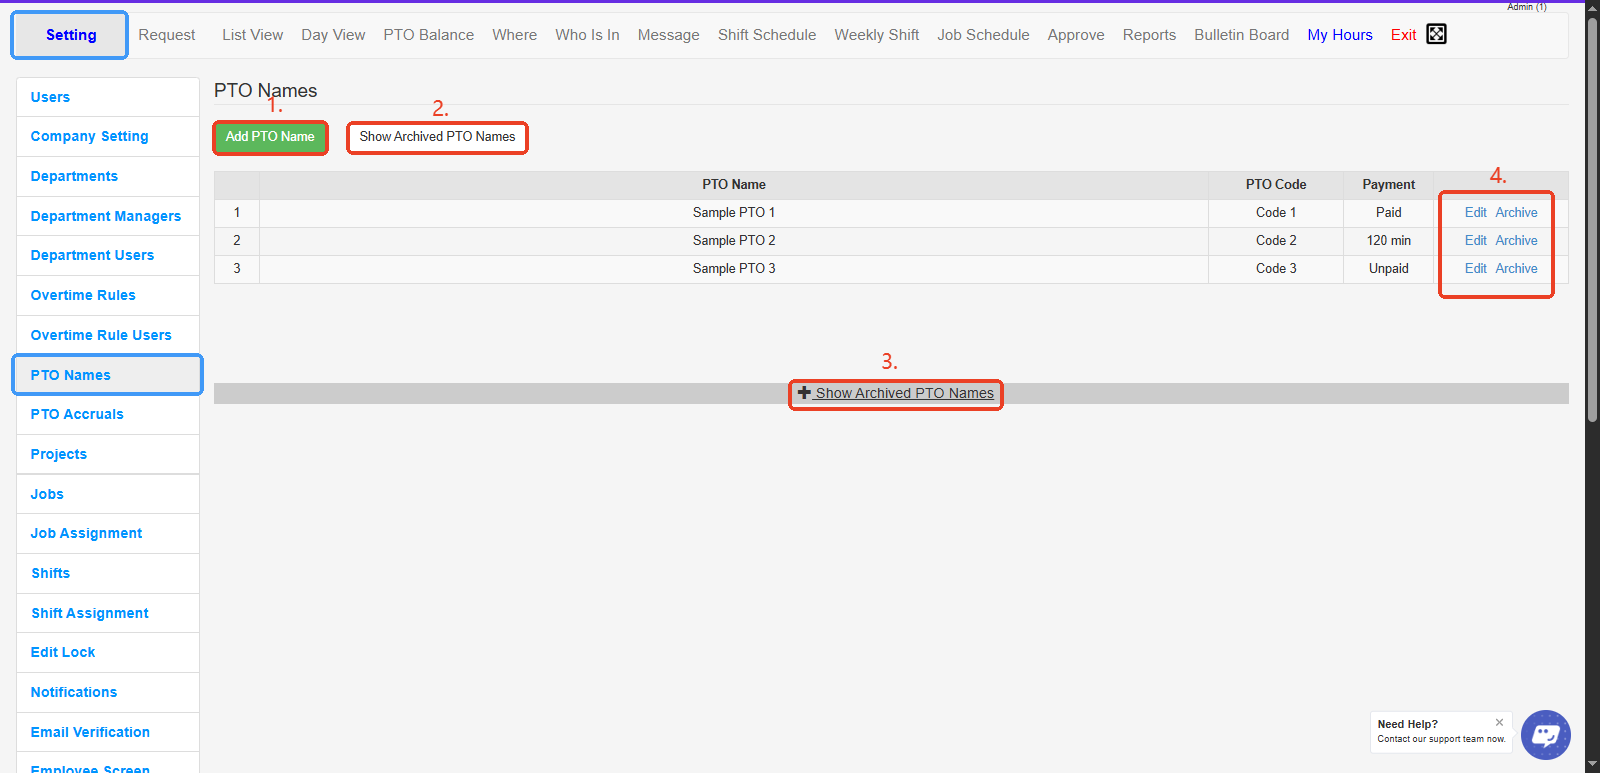Edit Sample PTO 3 entry

[1475, 269]
